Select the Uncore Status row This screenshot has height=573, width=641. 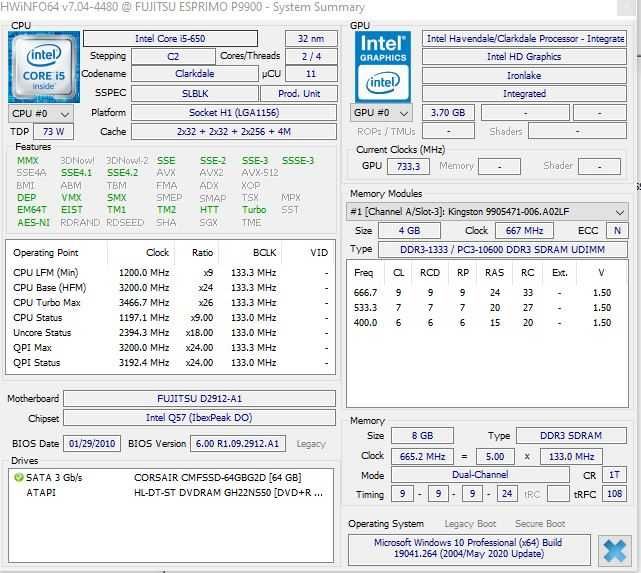coord(170,333)
